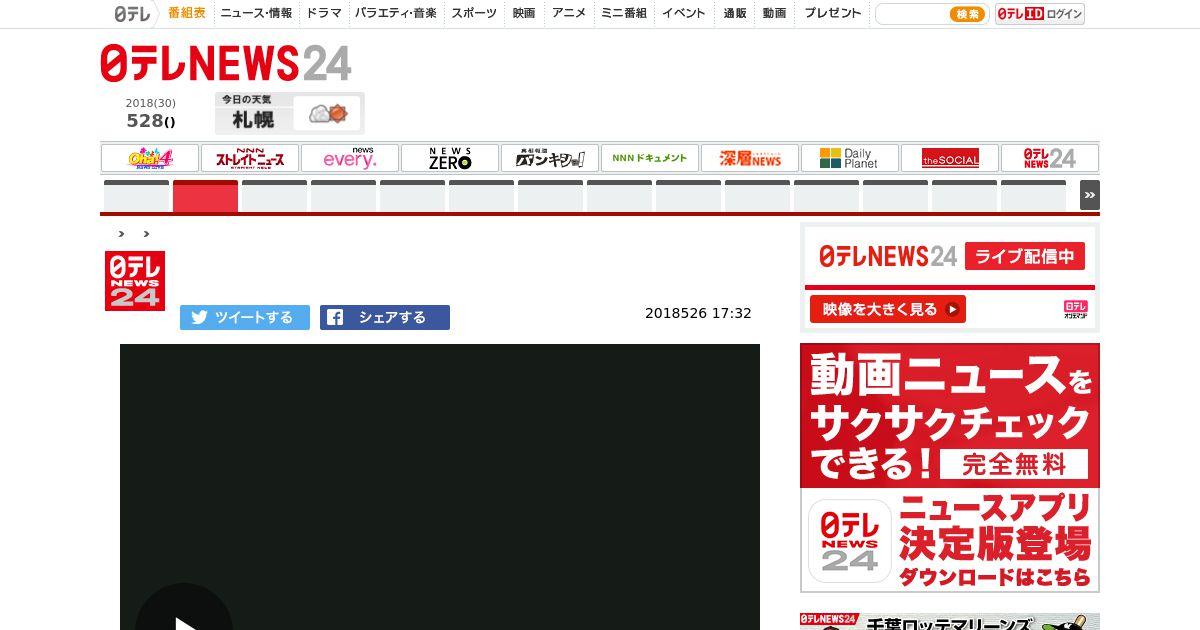Select the red active category tab
1200x630 pixels.
(205, 195)
